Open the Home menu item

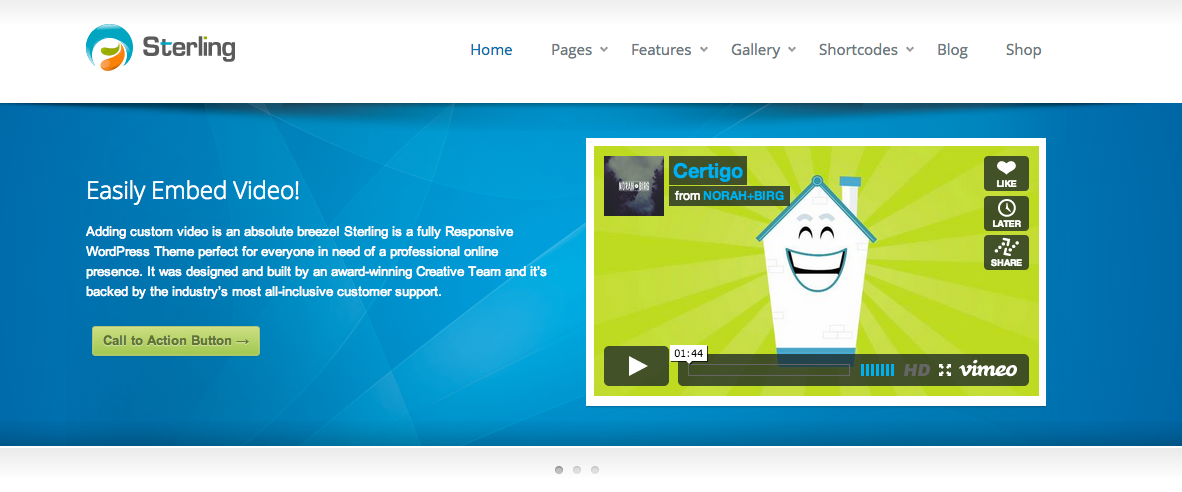pyautogui.click(x=491, y=50)
